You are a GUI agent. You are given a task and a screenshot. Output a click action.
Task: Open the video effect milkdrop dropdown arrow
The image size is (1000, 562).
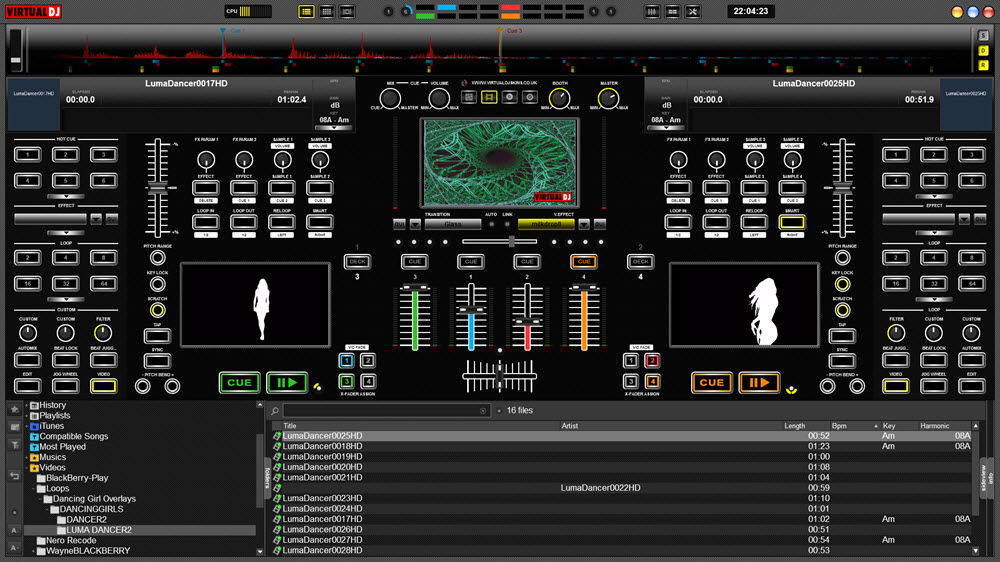(584, 225)
